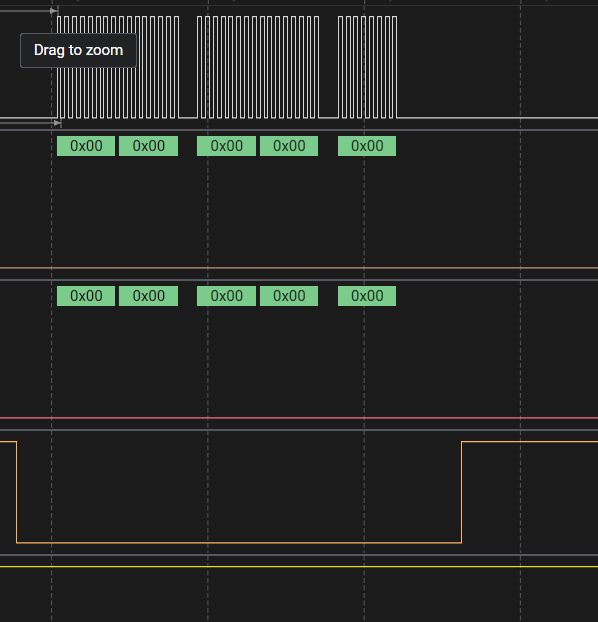Click the lower measurement arrow marker below the clock
Screen dimensions: 598x622
[58, 123]
